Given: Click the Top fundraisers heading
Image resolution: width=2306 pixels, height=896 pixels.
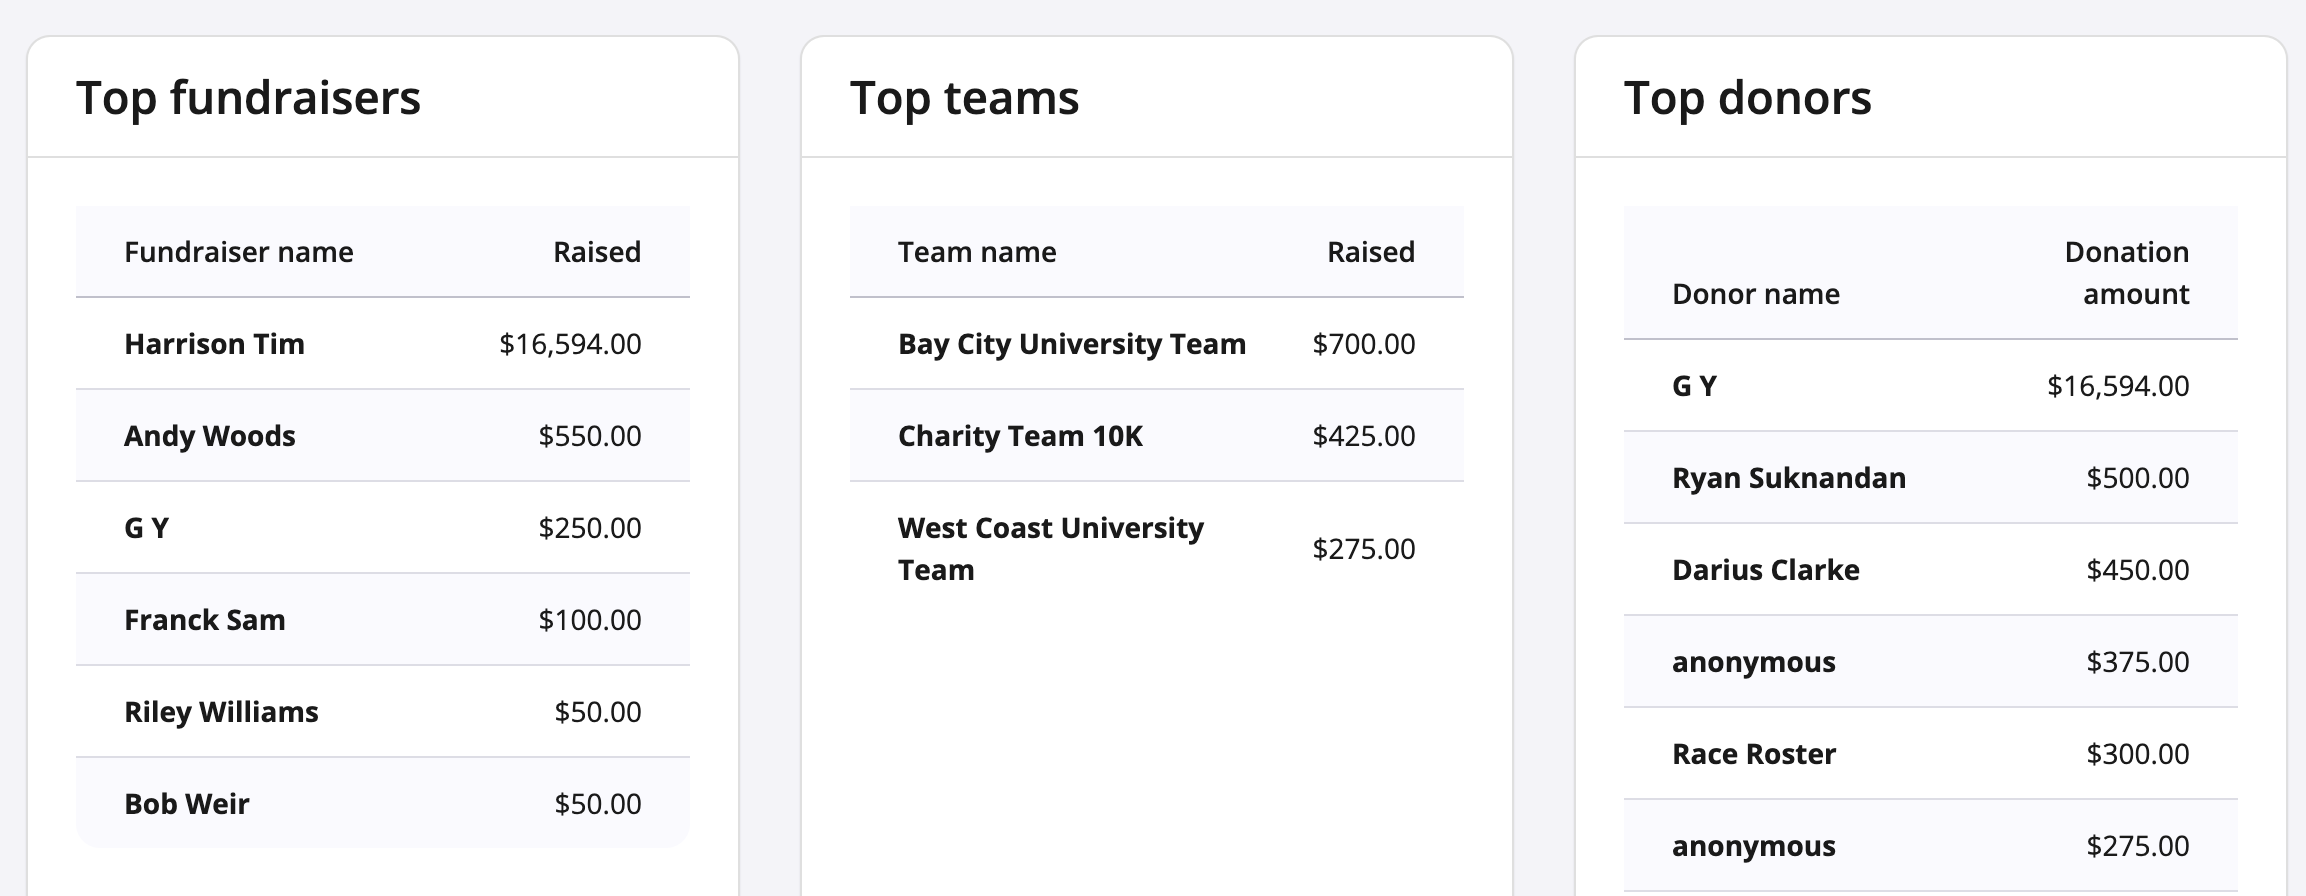Looking at the screenshot, I should pos(248,98).
